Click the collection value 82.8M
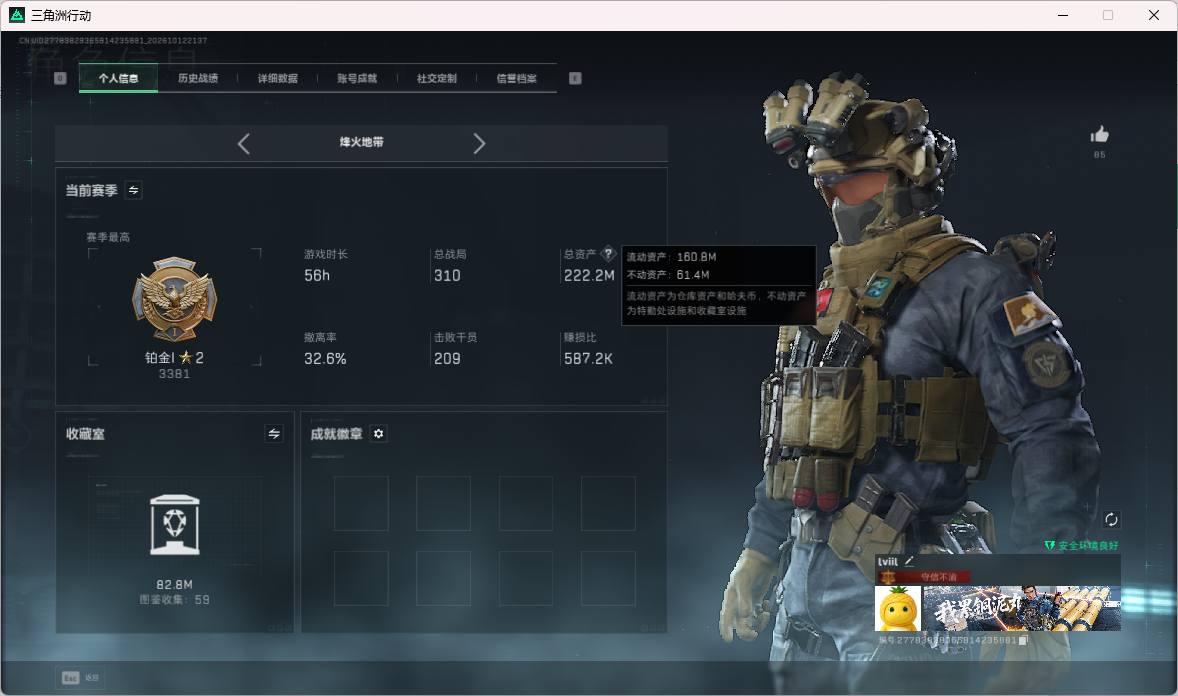This screenshot has width=1178, height=696. click(174, 584)
